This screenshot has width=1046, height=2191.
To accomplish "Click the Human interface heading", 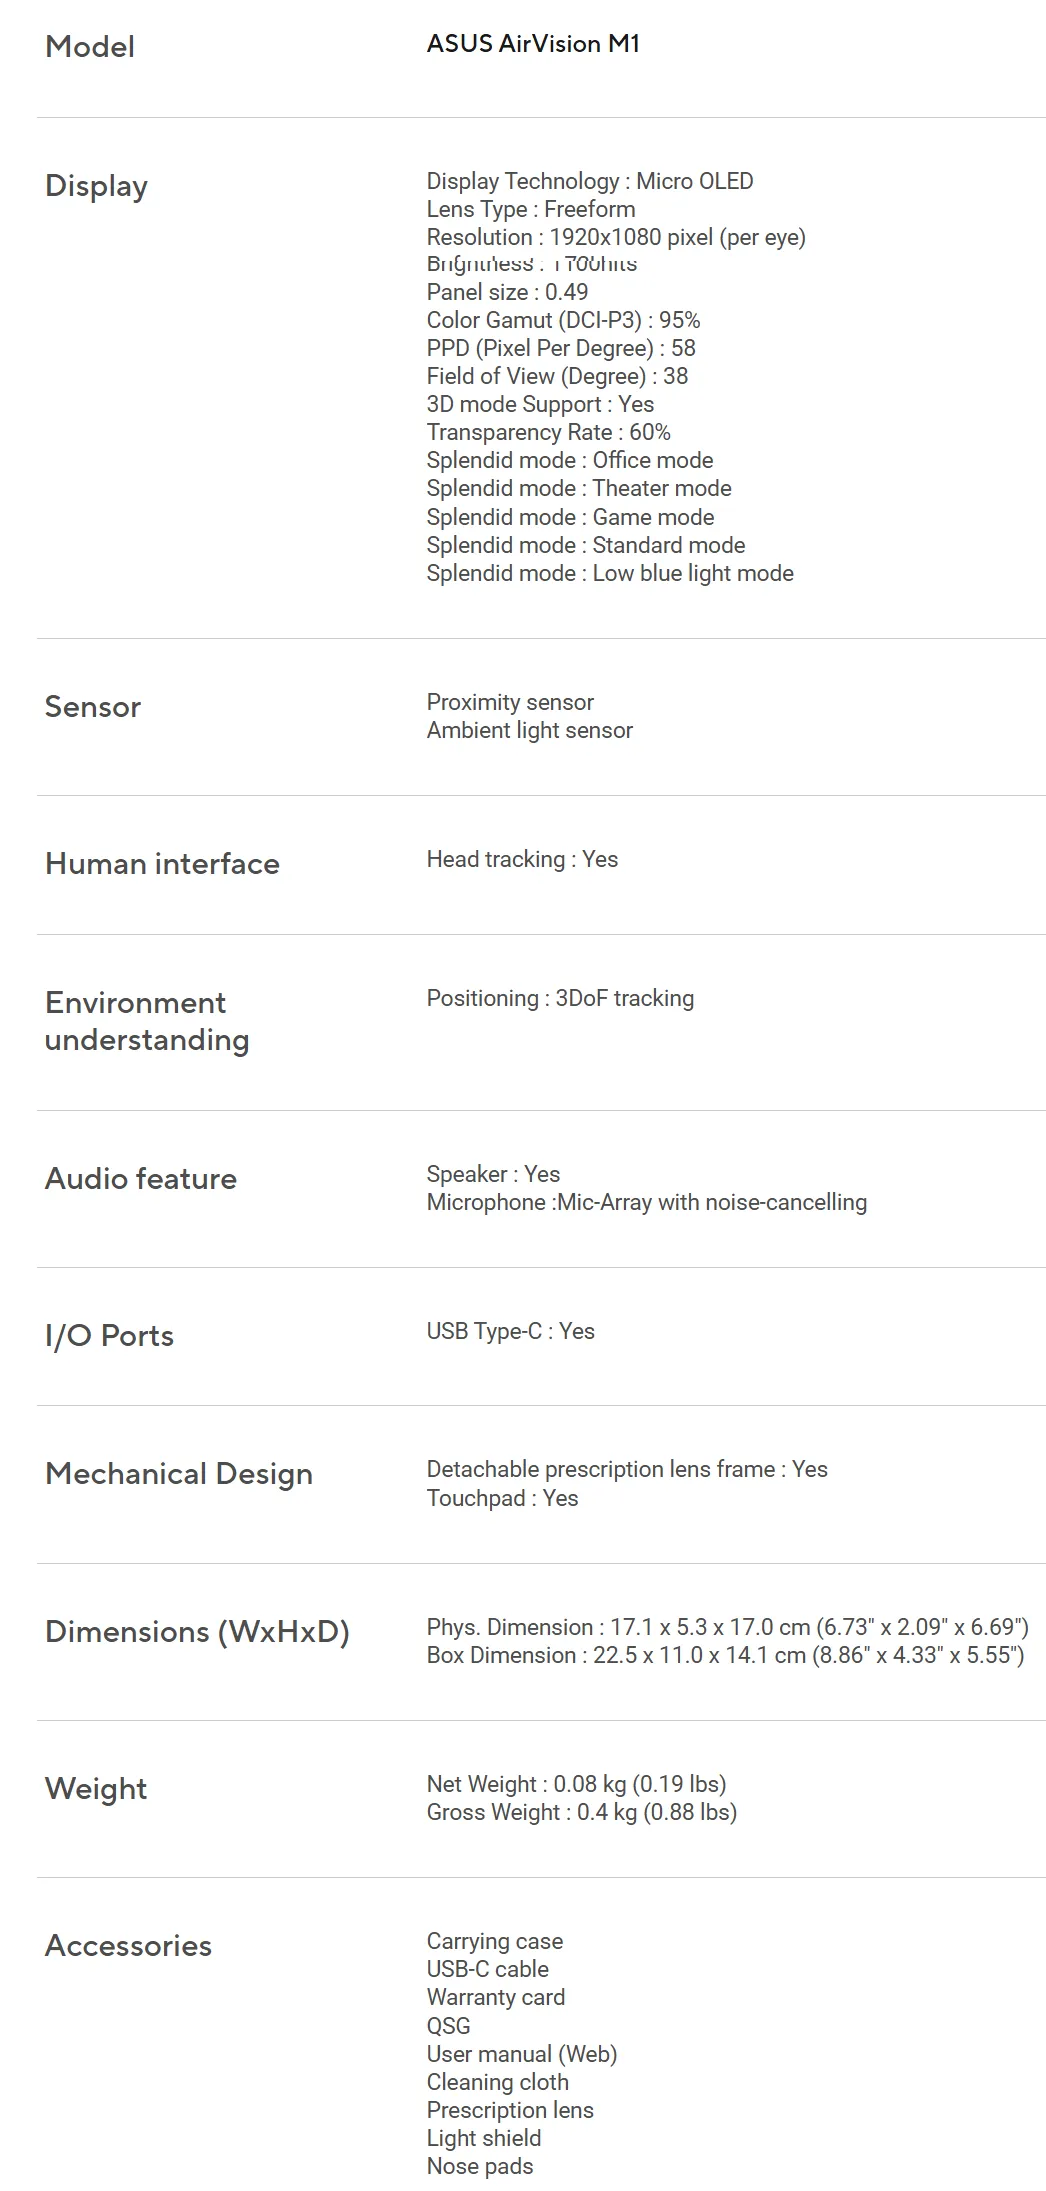I will (x=162, y=864).
